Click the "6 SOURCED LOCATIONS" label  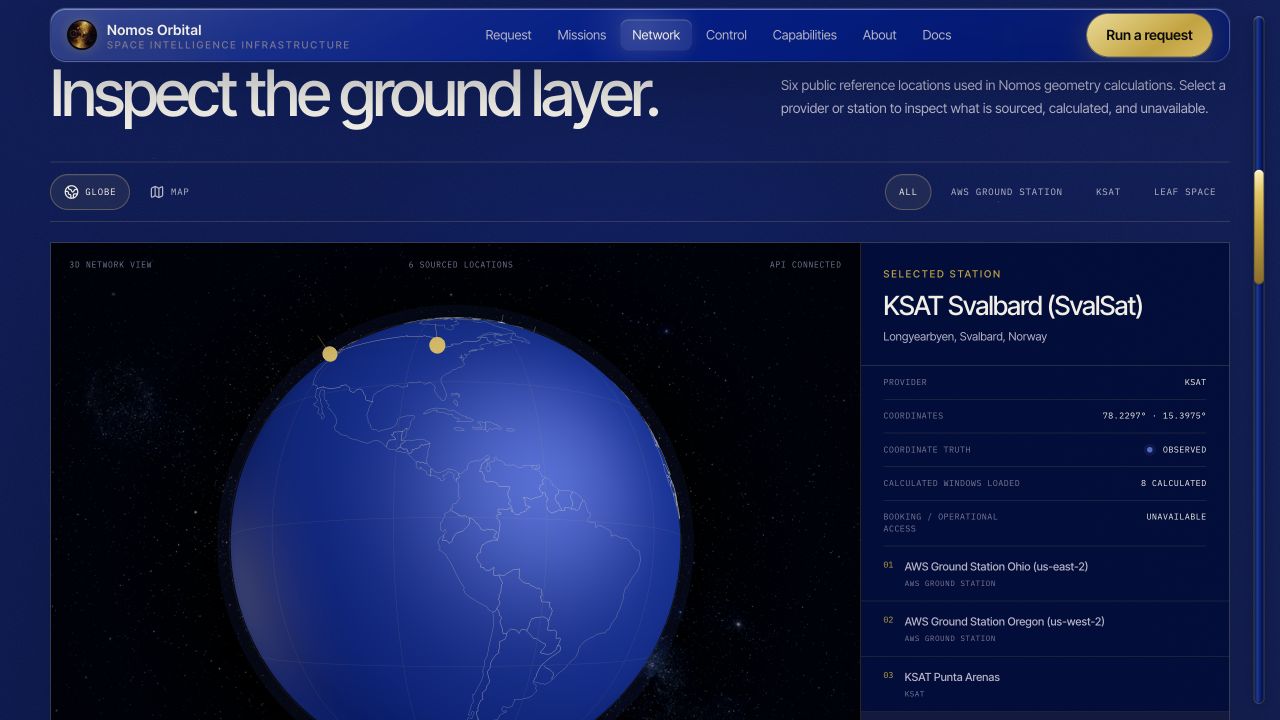point(461,265)
